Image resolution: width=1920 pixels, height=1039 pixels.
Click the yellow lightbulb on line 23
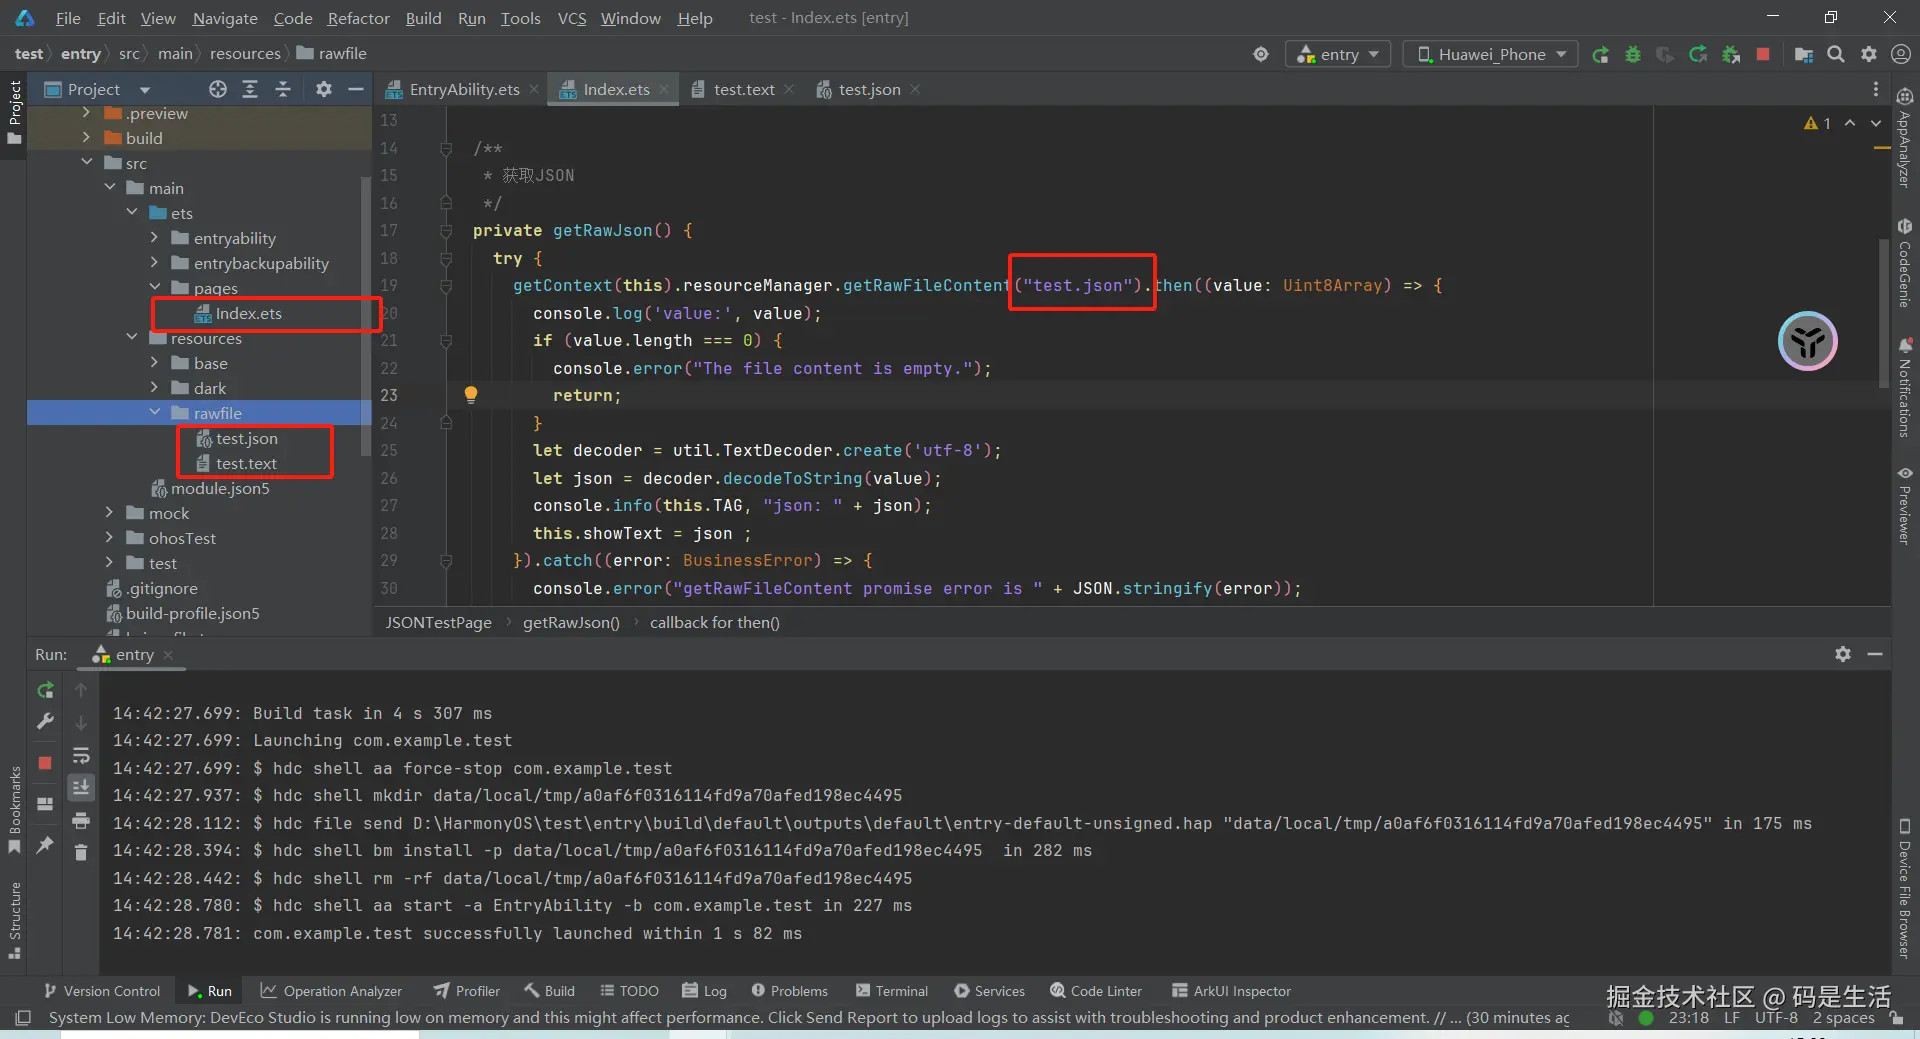(x=470, y=395)
